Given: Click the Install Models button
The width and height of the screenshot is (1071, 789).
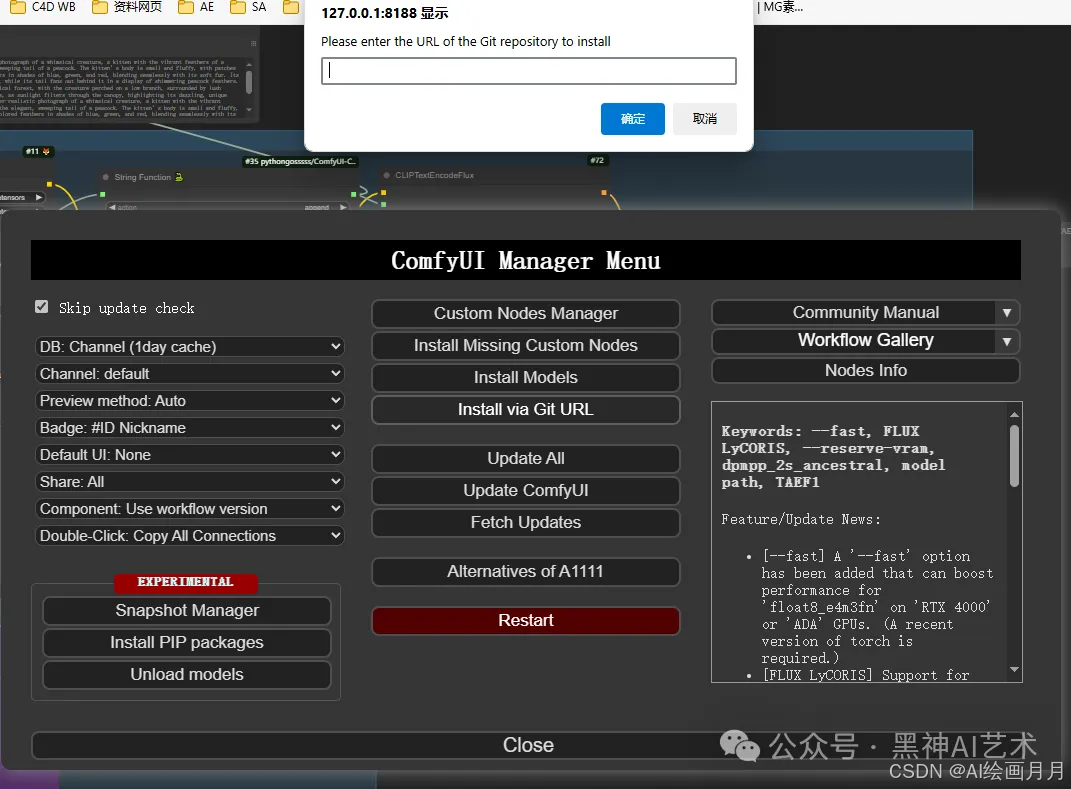Looking at the screenshot, I should pyautogui.click(x=525, y=378).
